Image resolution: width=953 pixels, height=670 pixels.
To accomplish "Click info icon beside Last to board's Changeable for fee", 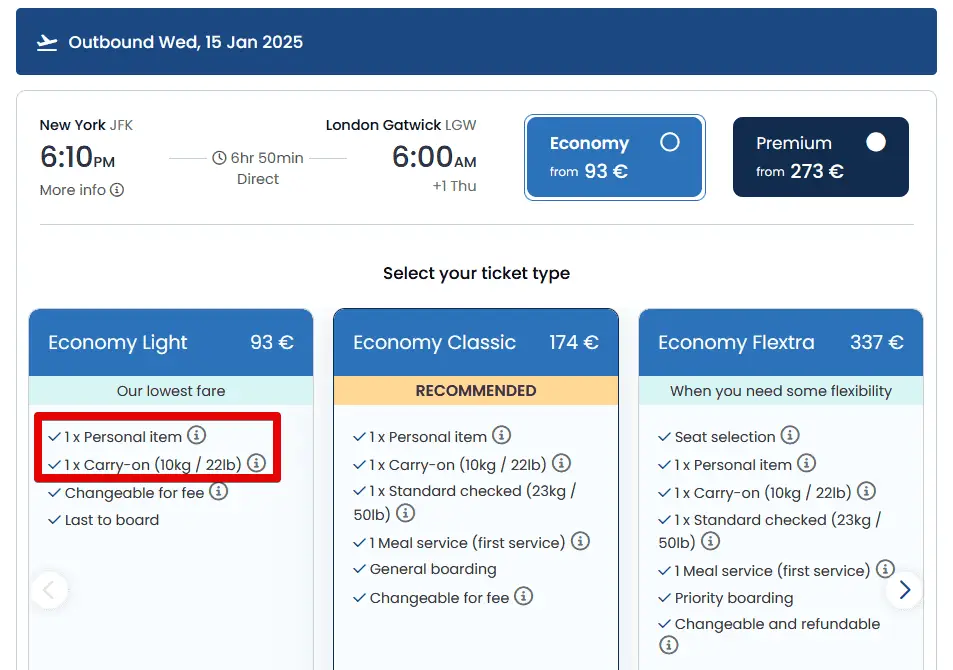I will click(x=218, y=491).
